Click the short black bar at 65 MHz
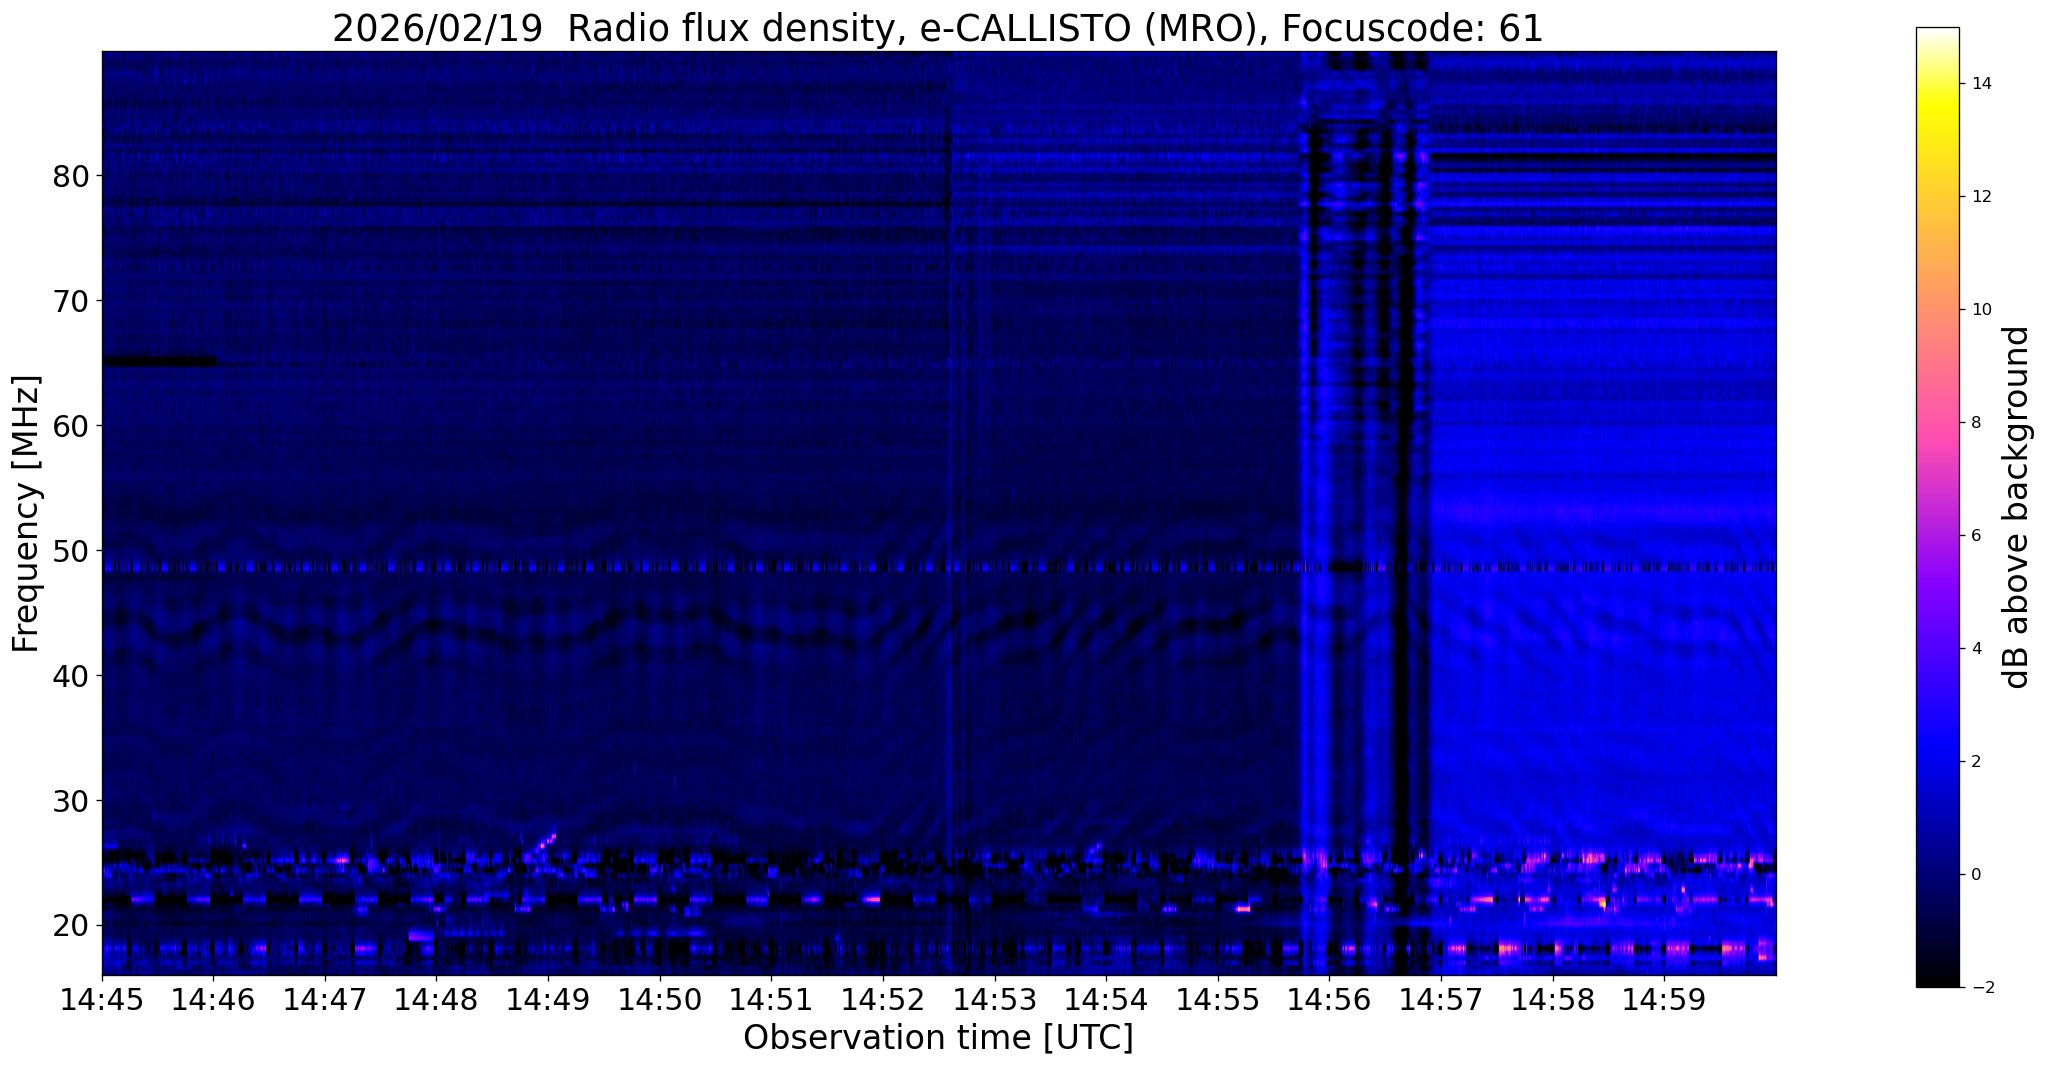This screenshot has width=2047, height=1067. 159,362
